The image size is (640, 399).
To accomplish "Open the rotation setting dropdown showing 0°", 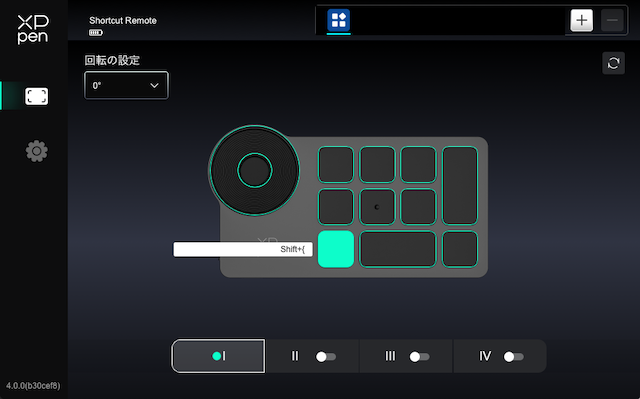I will tap(126, 85).
